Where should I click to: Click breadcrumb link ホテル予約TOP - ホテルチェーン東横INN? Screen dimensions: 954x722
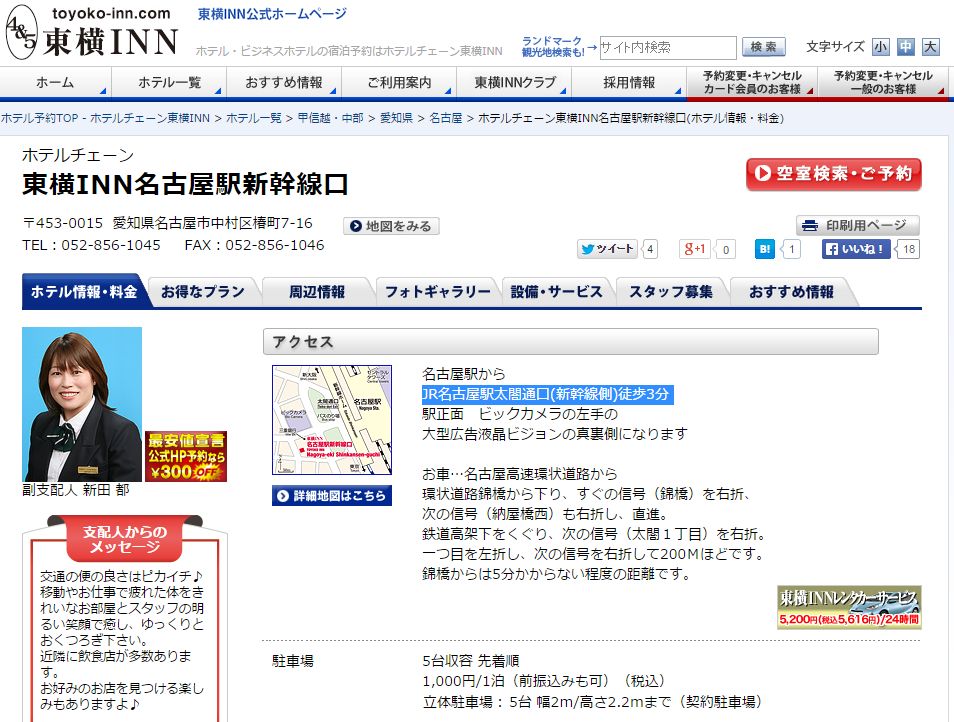tap(105, 118)
